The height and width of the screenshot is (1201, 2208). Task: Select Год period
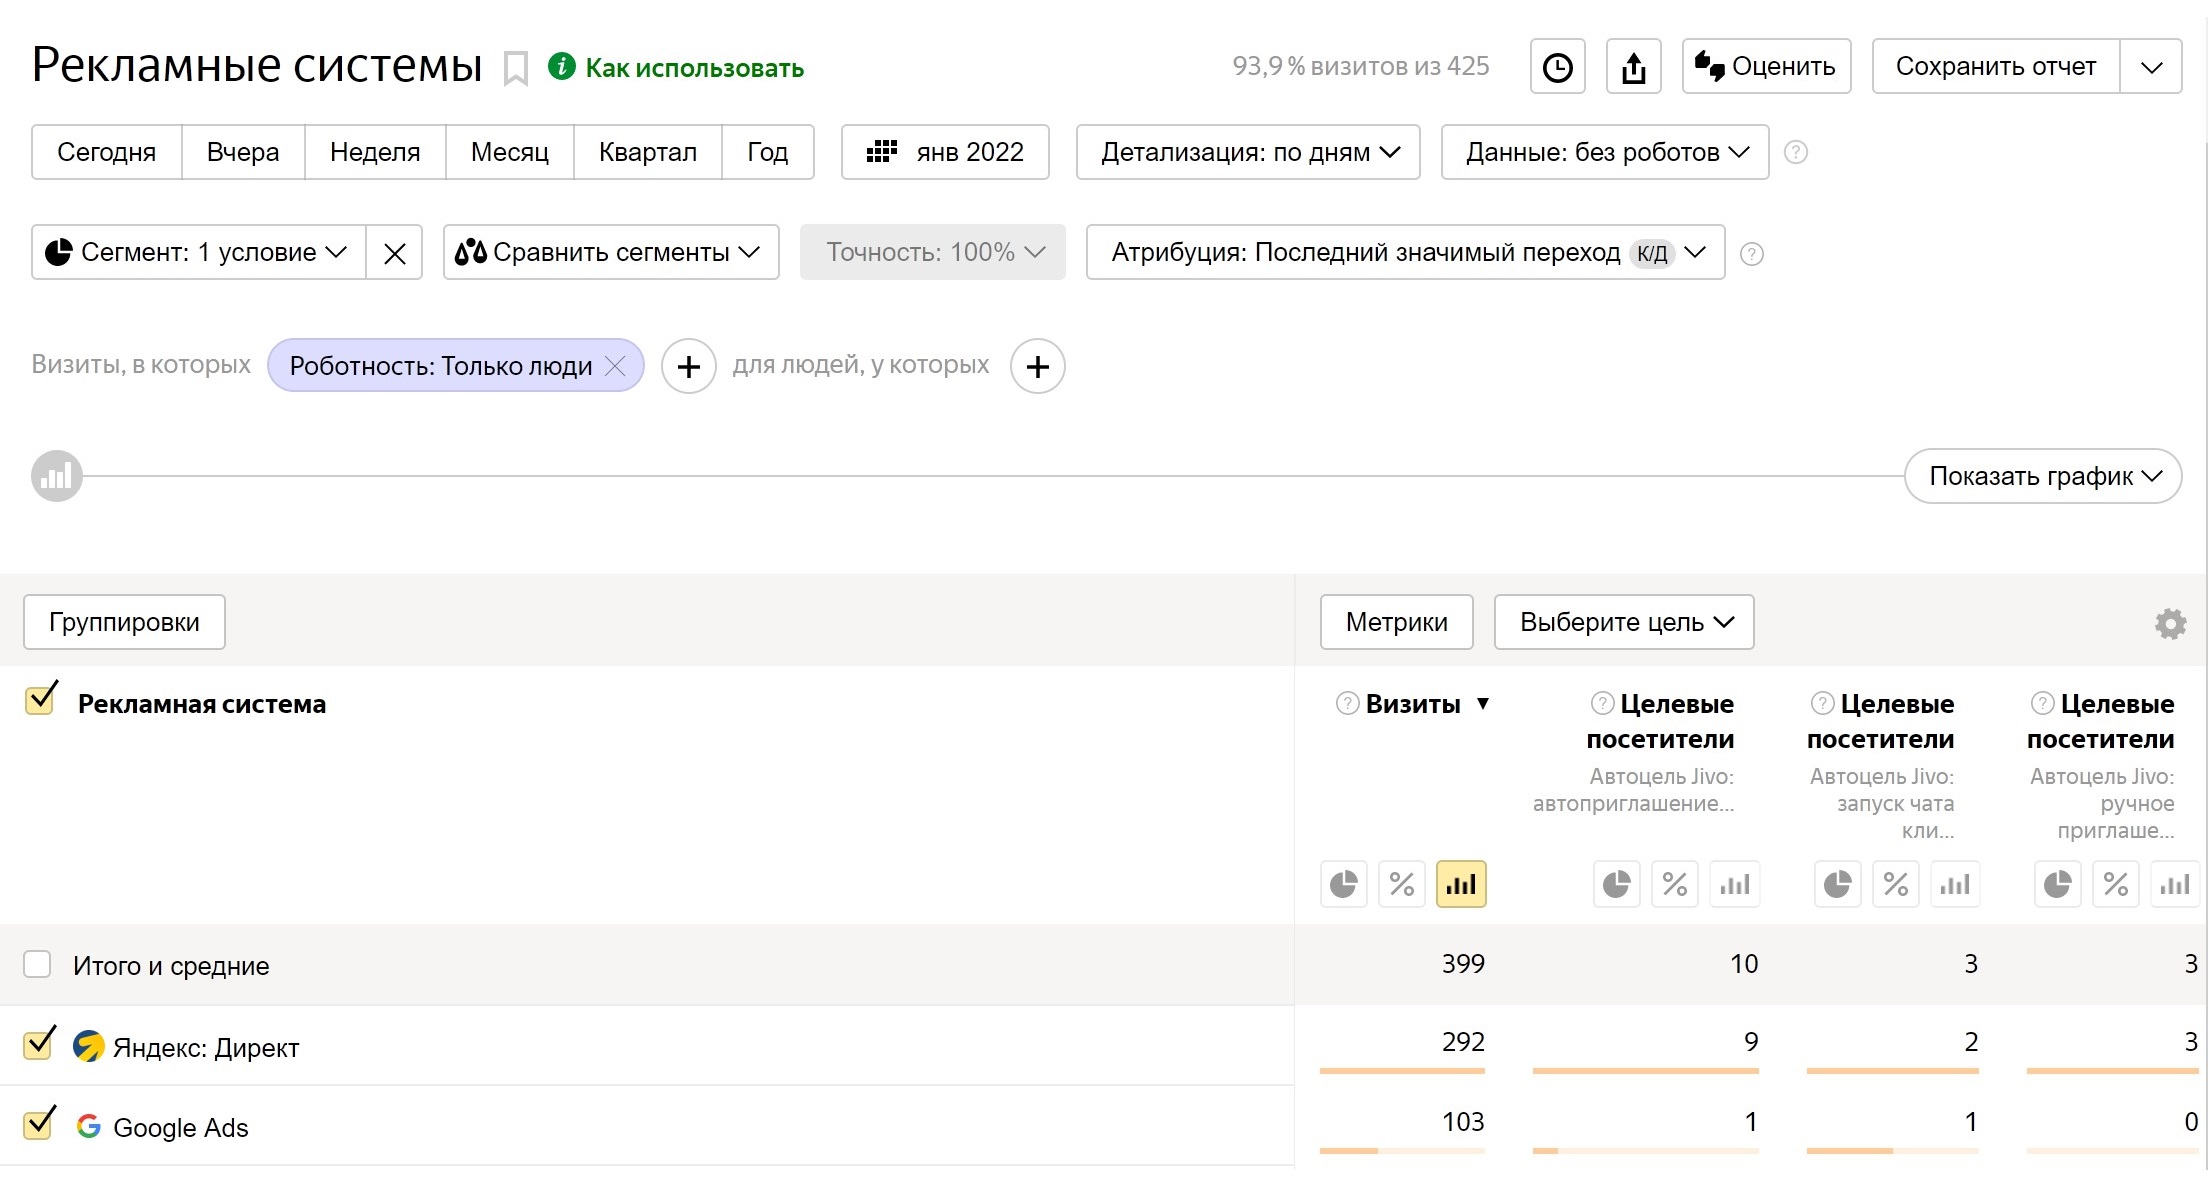(x=768, y=152)
